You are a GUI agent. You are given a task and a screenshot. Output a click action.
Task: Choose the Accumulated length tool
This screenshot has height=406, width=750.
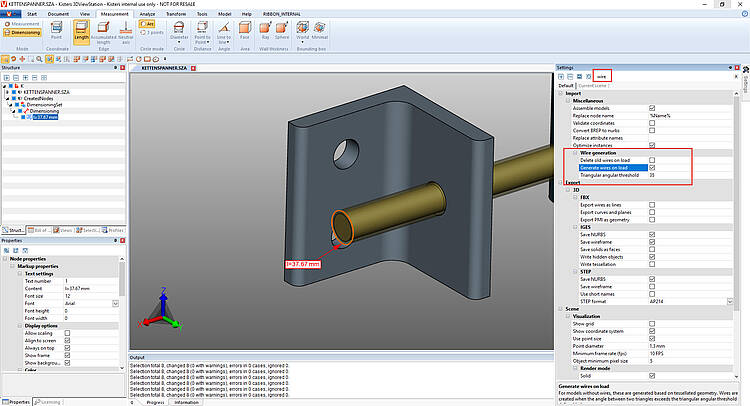(103, 35)
